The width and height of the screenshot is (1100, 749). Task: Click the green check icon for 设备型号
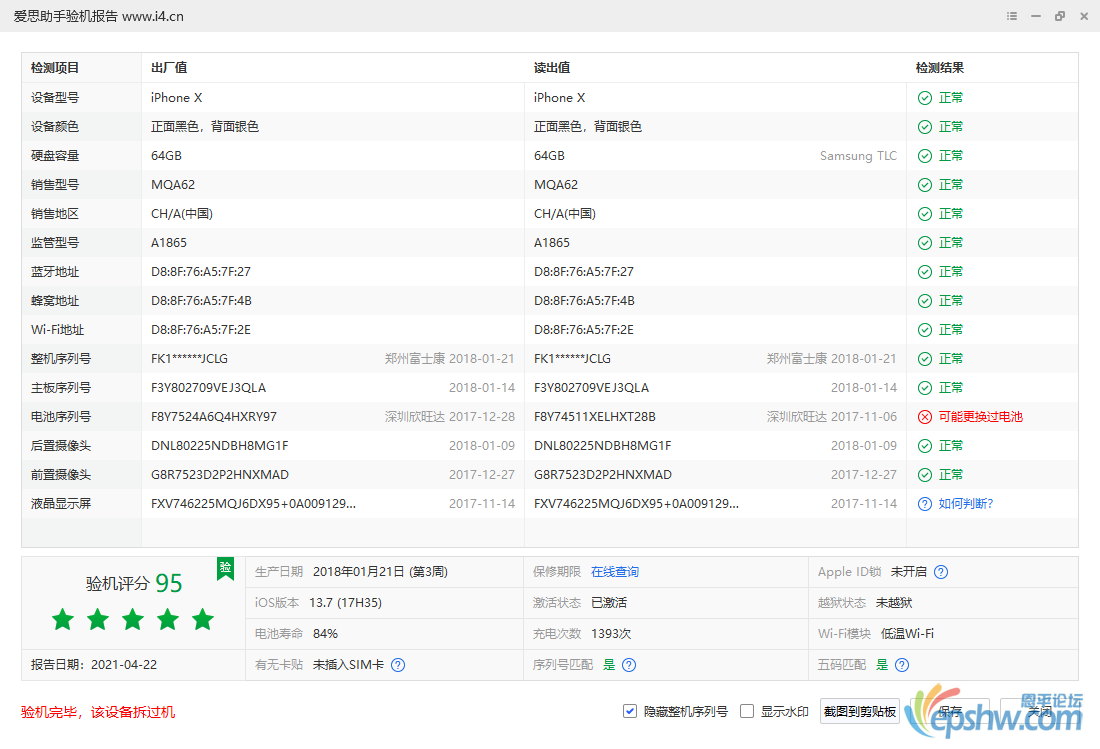tap(925, 98)
